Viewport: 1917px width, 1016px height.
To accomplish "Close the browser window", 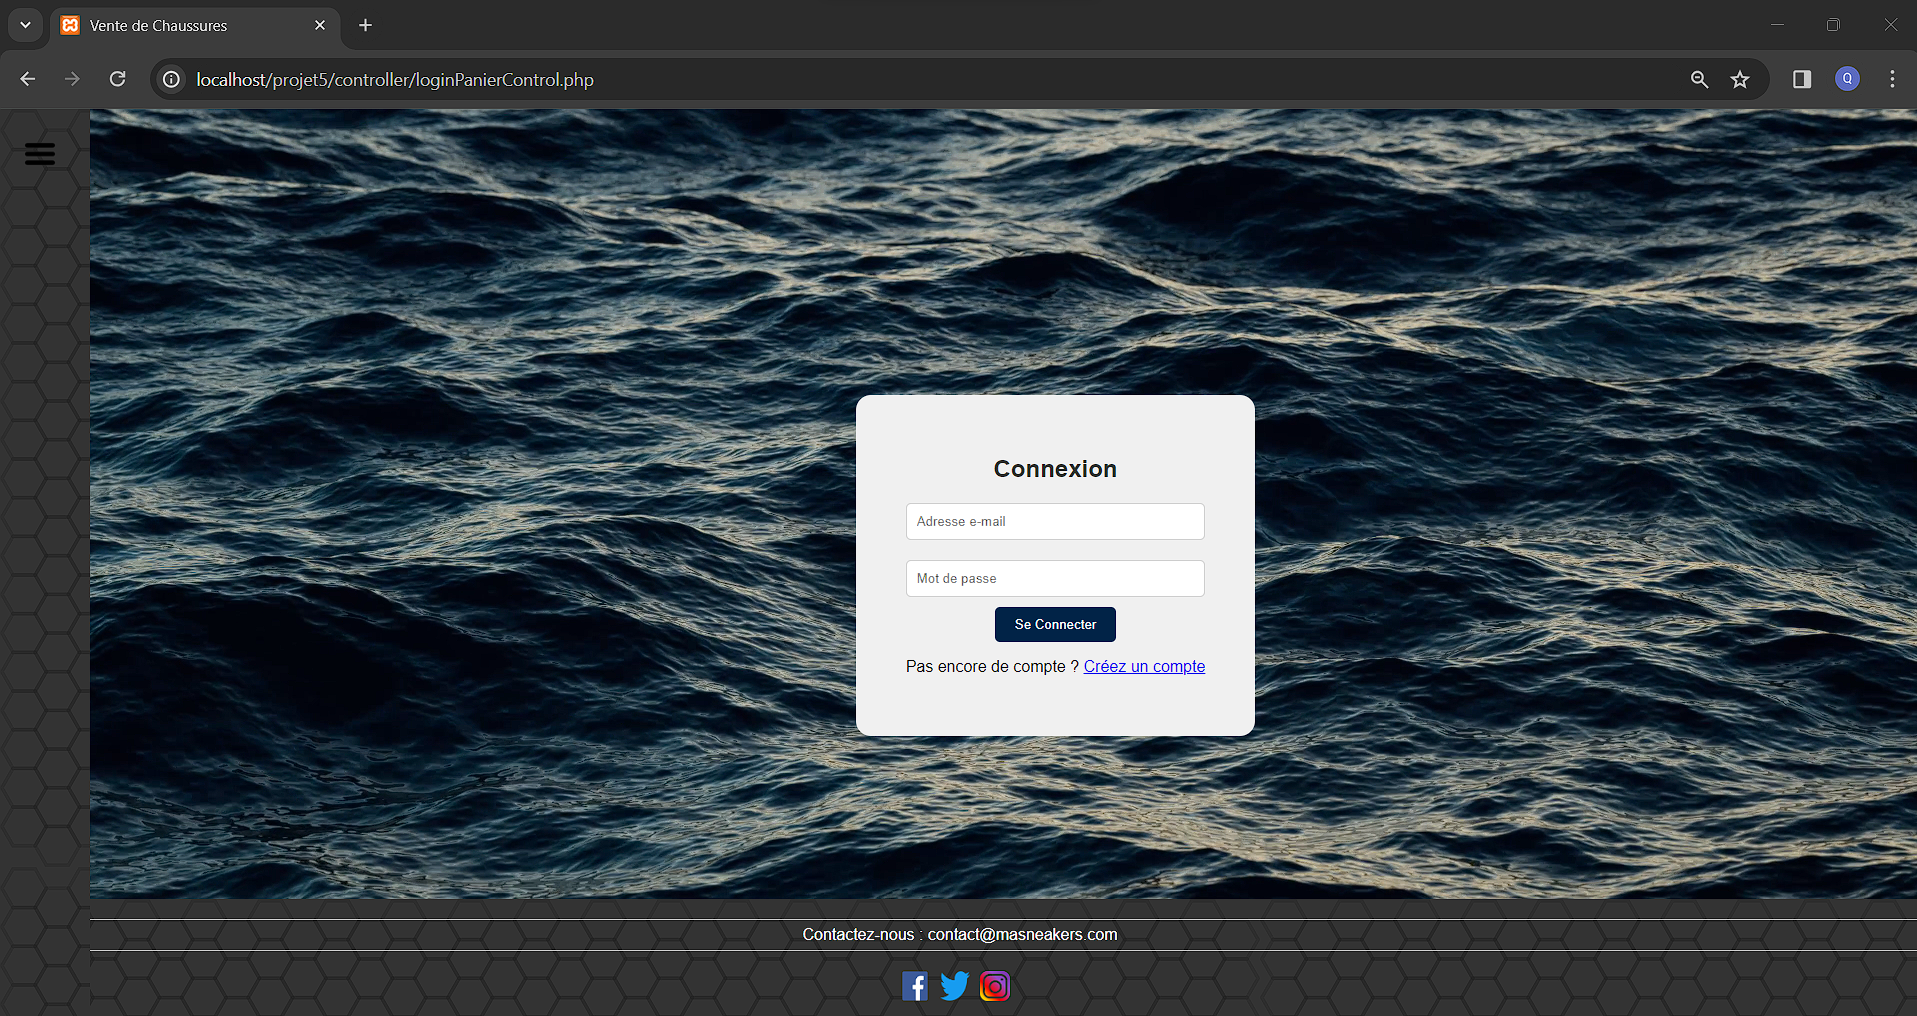I will pos(1890,25).
